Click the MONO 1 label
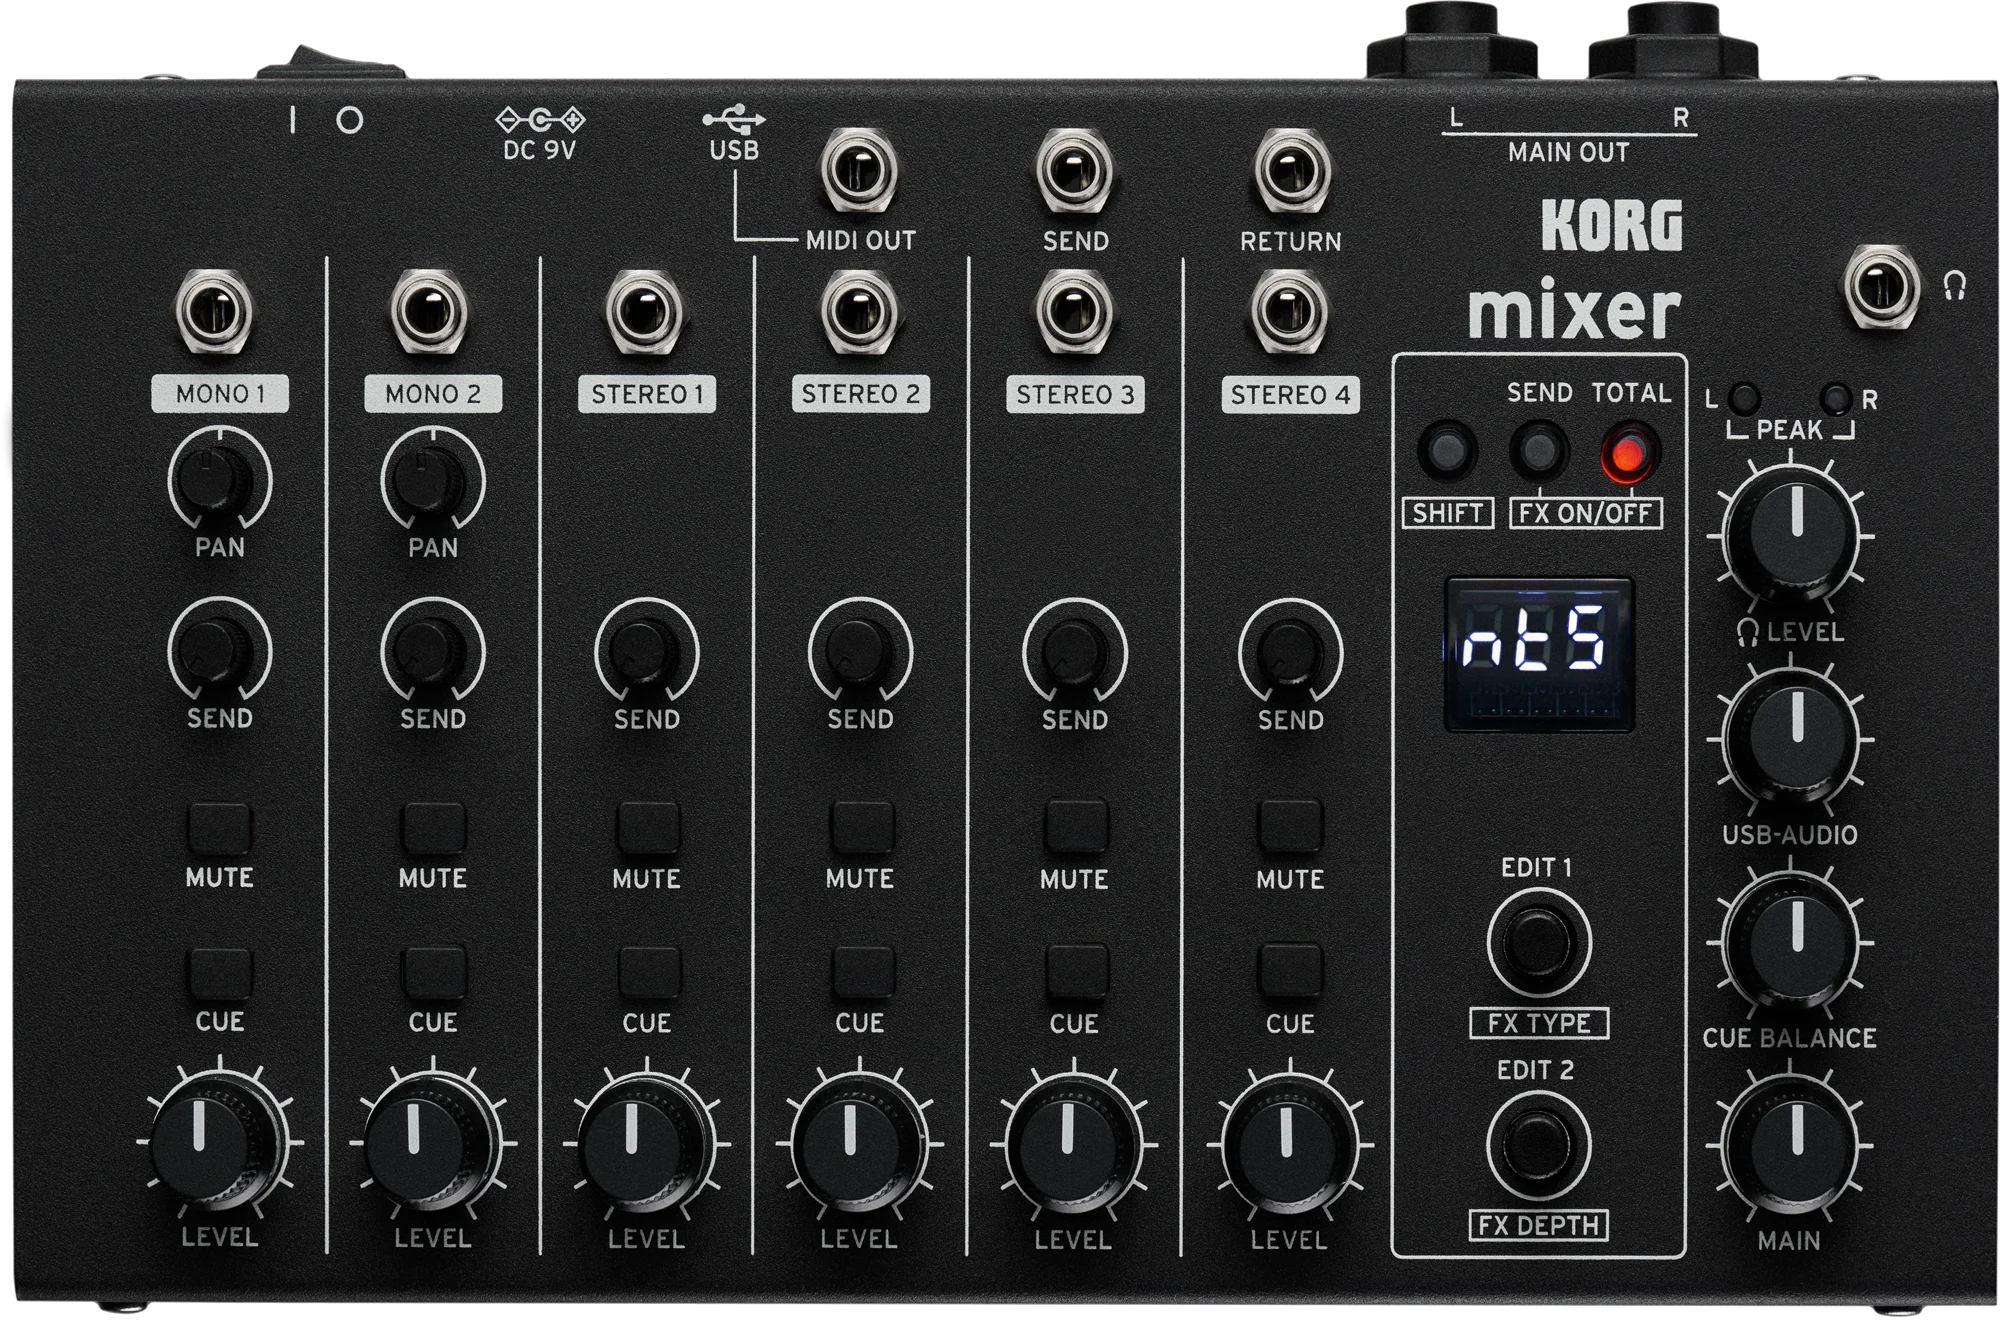Screen dimensions: 2000x1327 pyautogui.click(x=220, y=394)
